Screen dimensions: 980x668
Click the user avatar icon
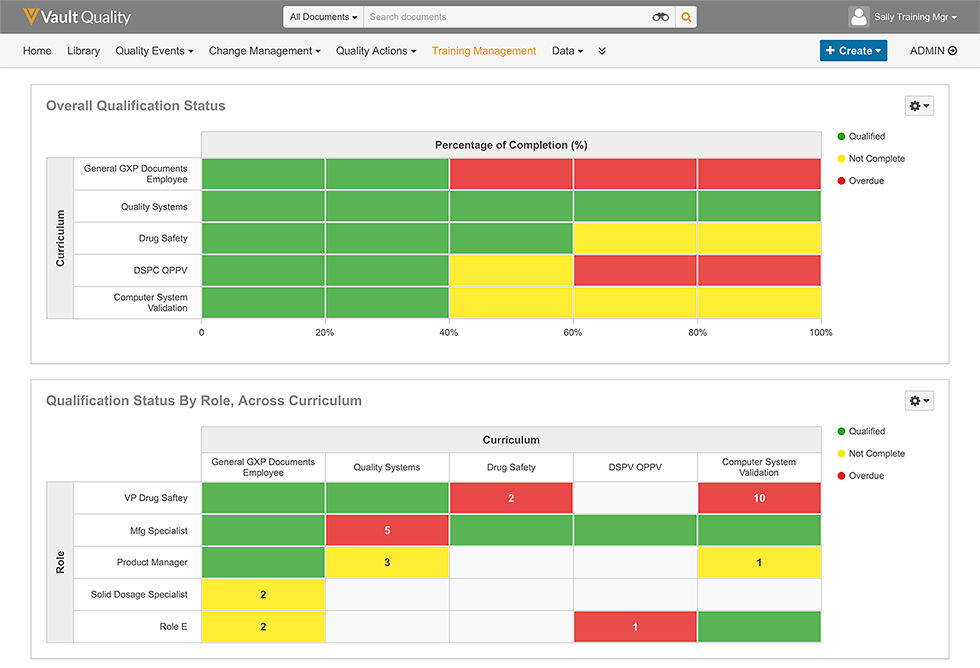click(x=858, y=17)
